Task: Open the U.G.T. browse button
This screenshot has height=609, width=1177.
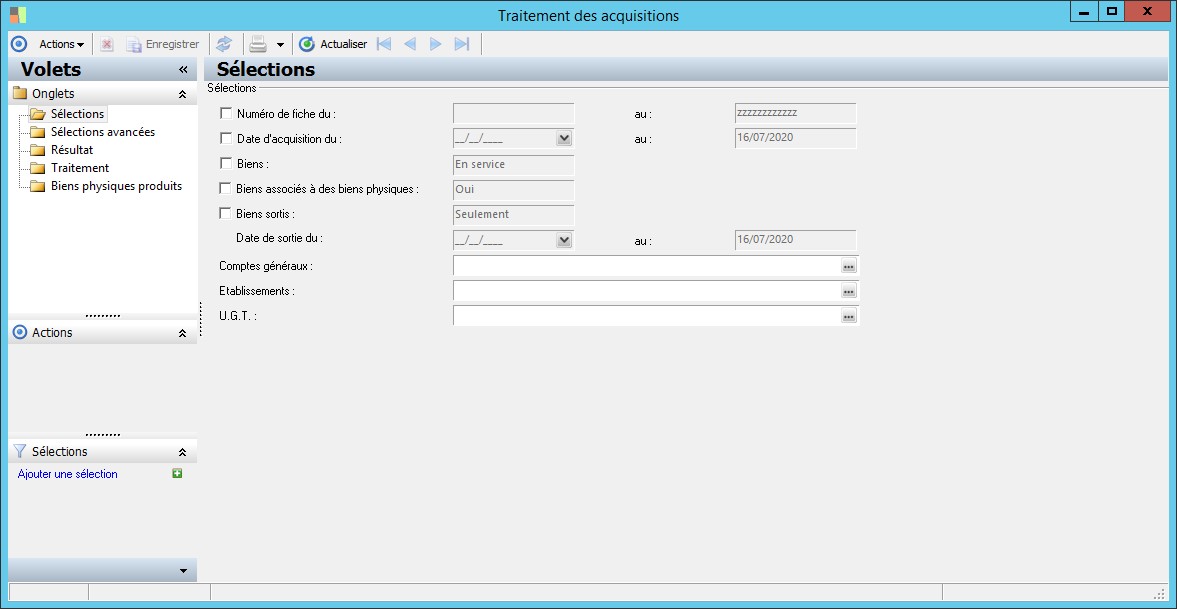Action: 849,317
